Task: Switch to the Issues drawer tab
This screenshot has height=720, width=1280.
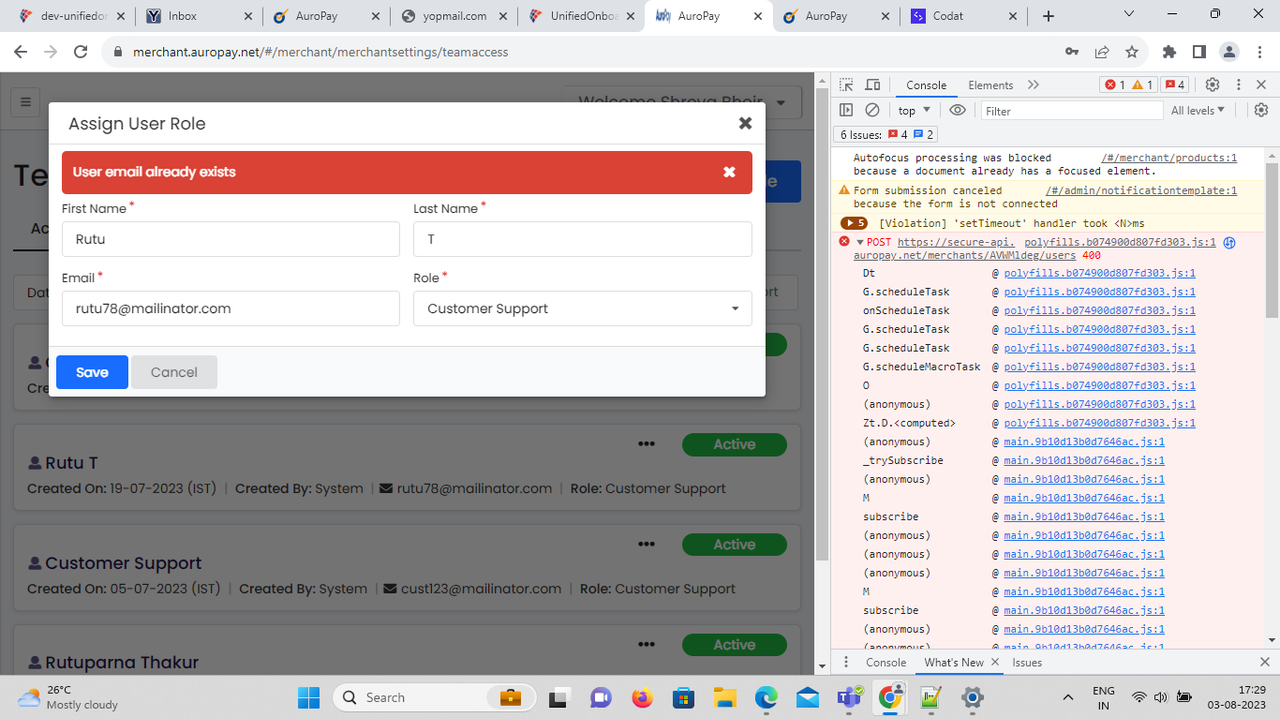Action: (1027, 662)
